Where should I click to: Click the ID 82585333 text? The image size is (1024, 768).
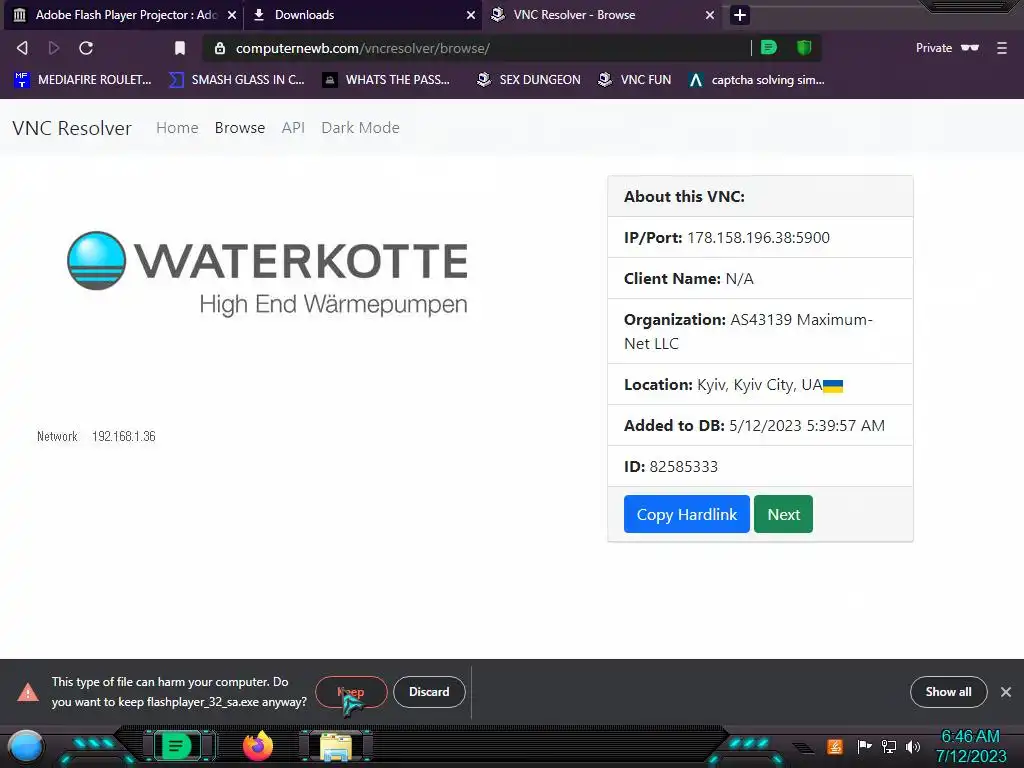tap(671, 467)
